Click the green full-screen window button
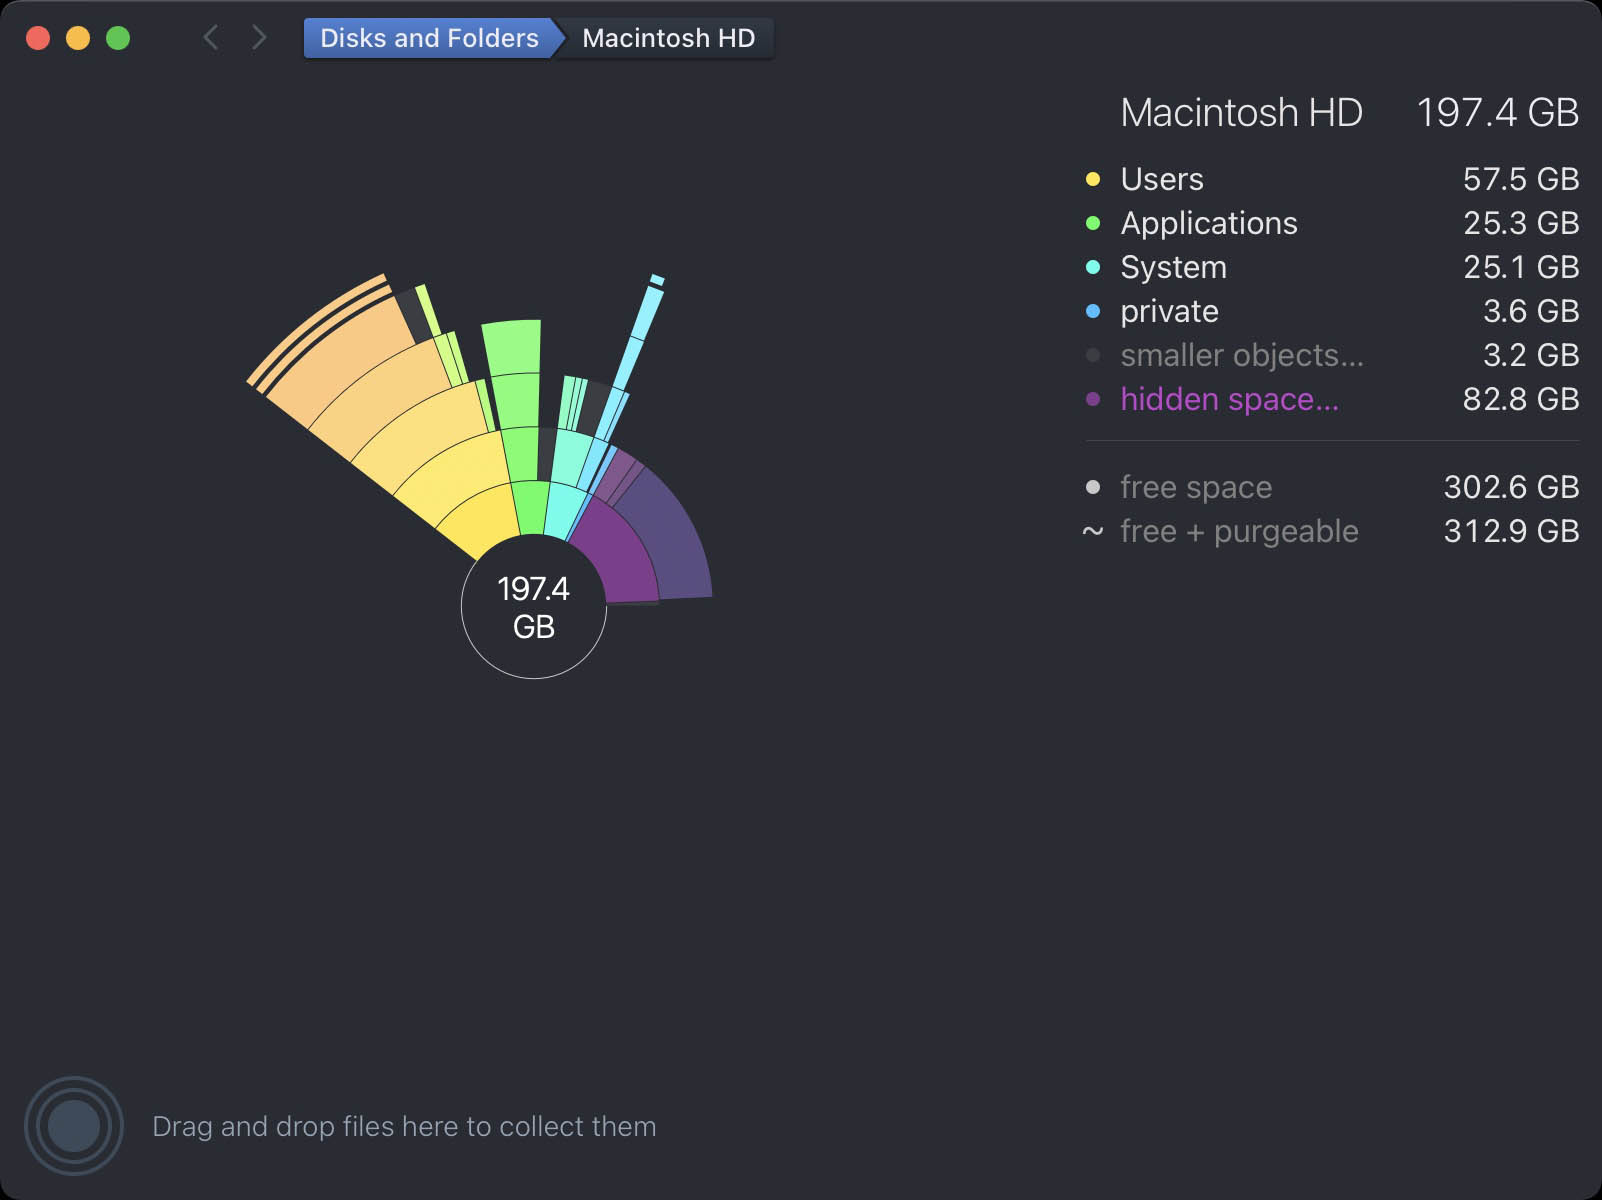Viewport: 1602px width, 1200px height. pyautogui.click(x=118, y=38)
